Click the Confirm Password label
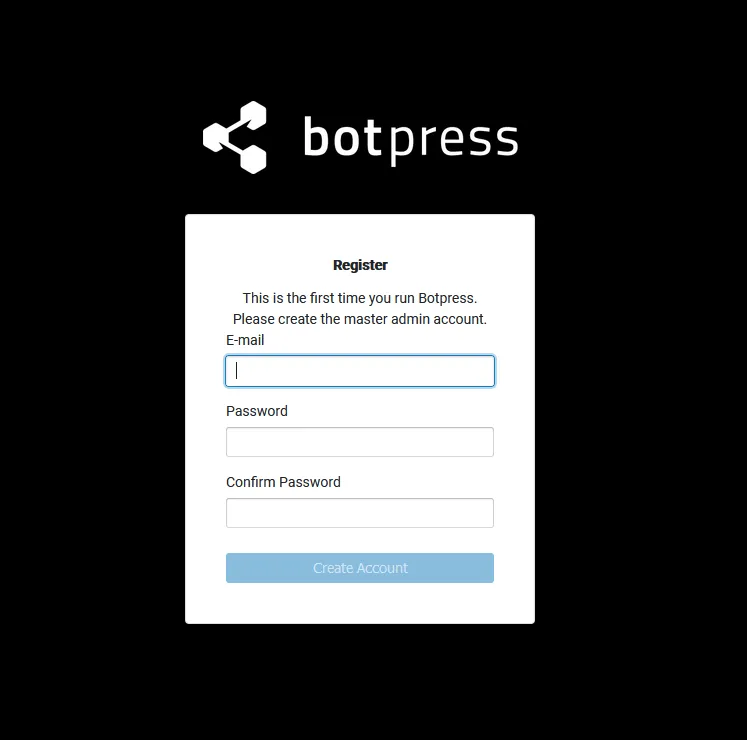Image resolution: width=747 pixels, height=740 pixels. pos(283,482)
